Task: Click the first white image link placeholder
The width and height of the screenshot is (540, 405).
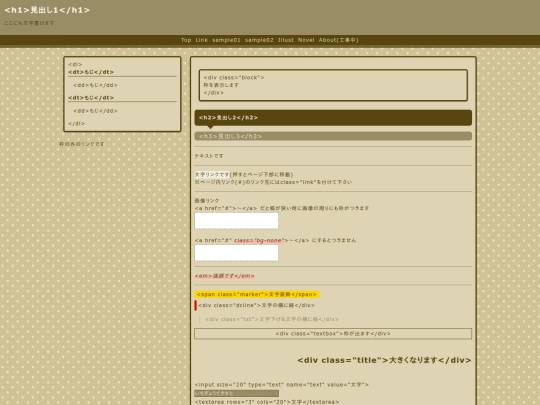Action: [236, 221]
